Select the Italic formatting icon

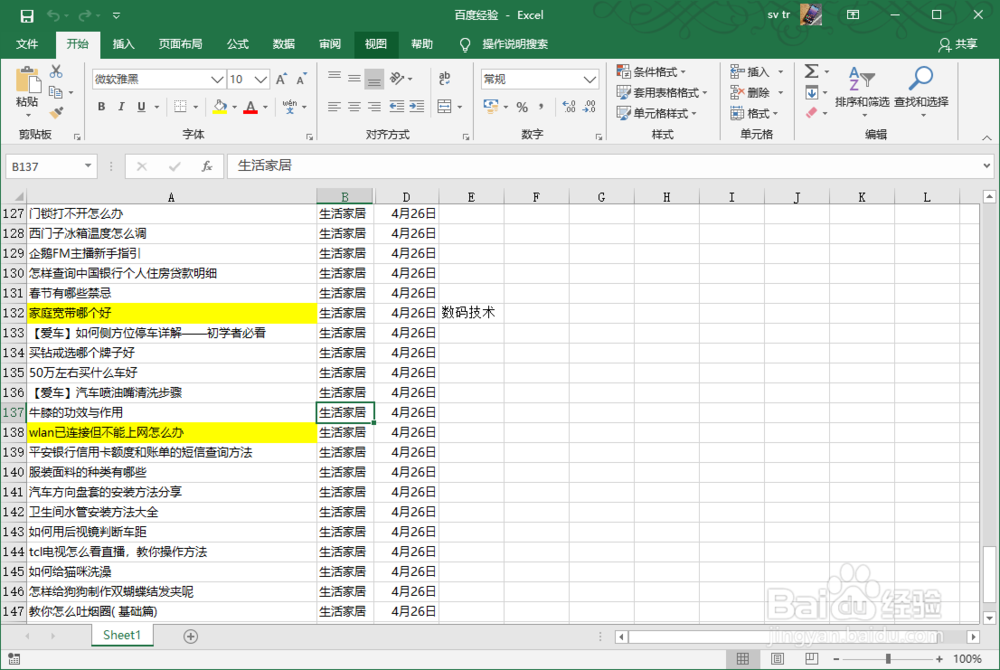(x=119, y=106)
